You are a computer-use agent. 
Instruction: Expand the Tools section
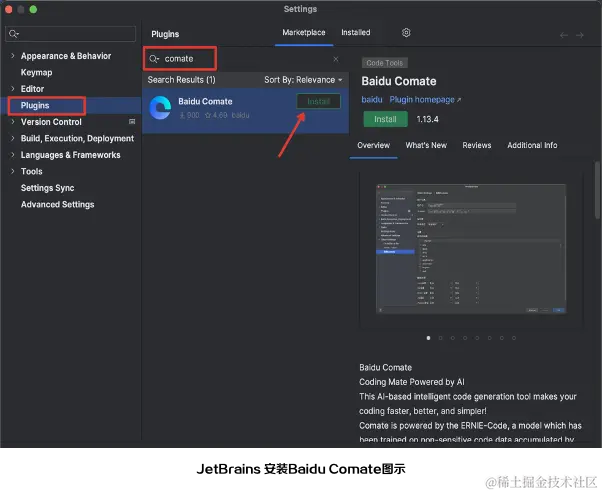13,171
